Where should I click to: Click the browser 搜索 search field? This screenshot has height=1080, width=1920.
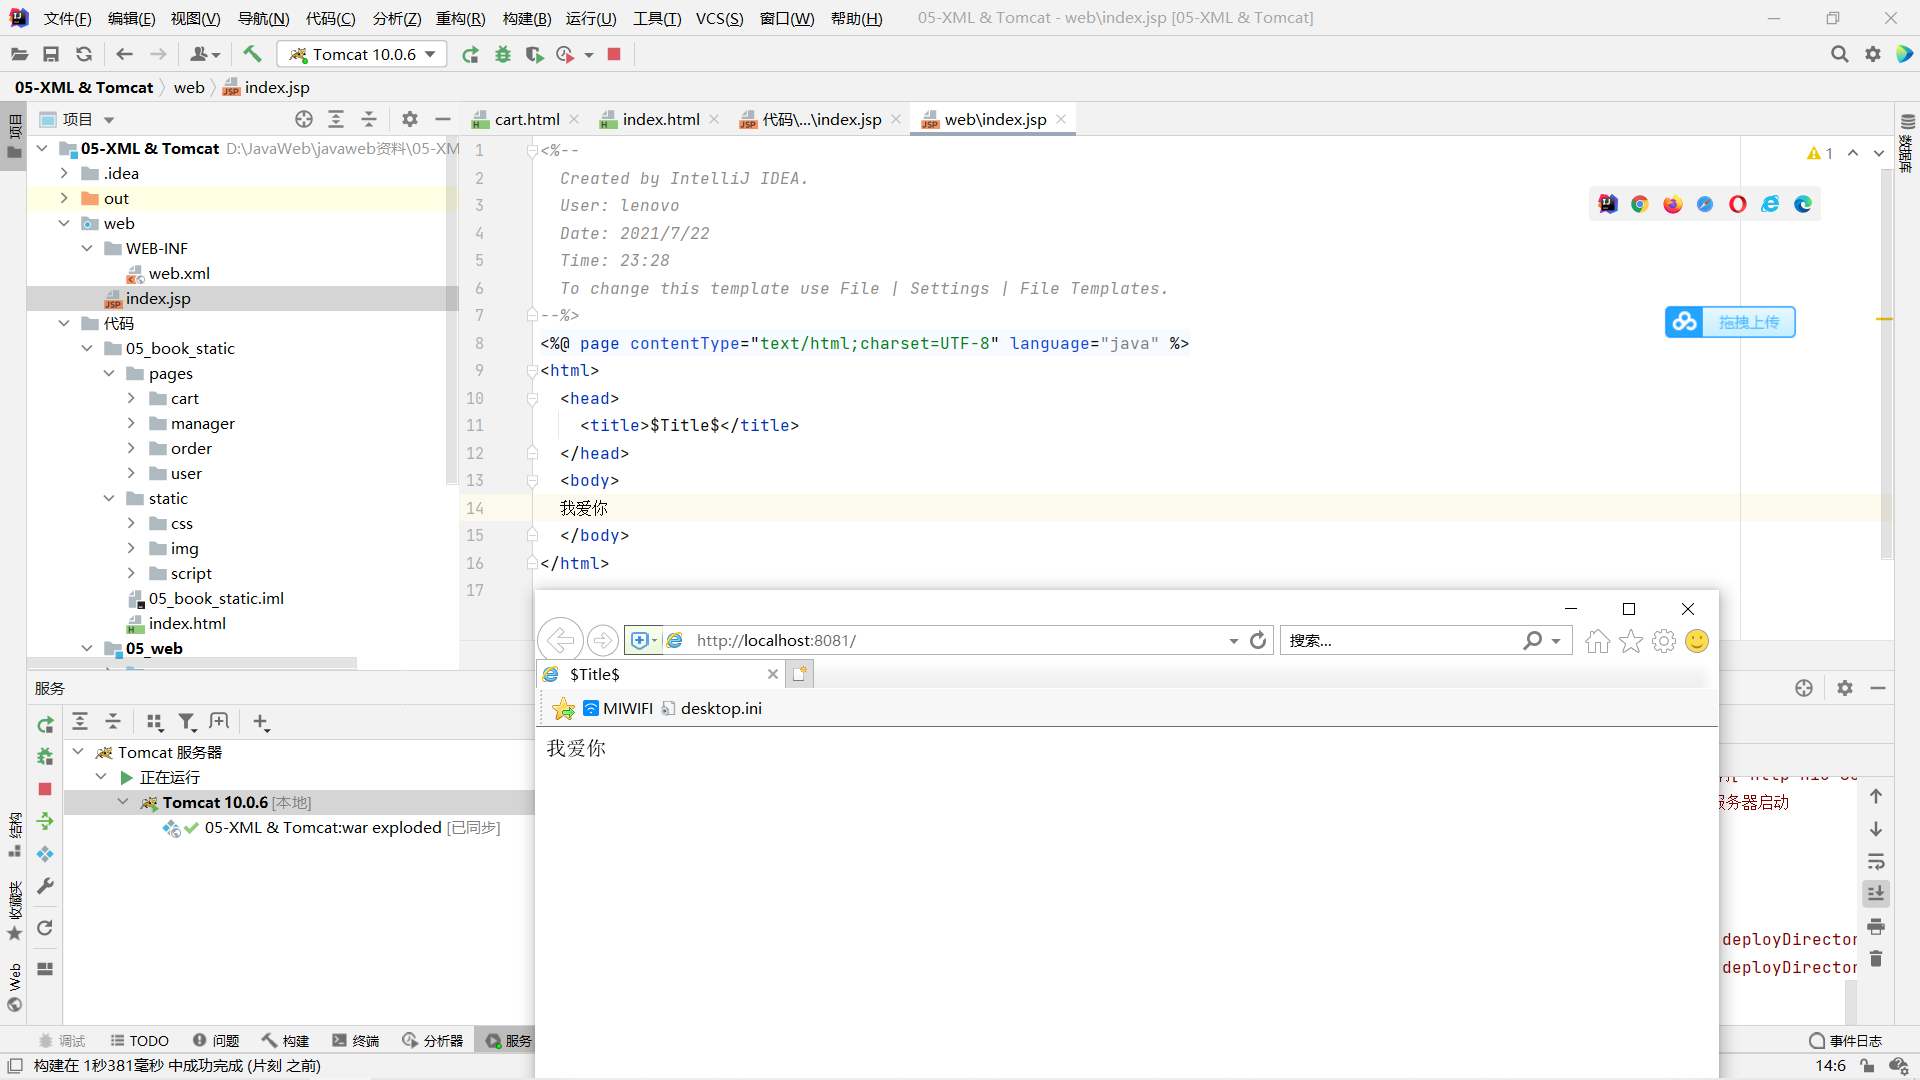1400,640
